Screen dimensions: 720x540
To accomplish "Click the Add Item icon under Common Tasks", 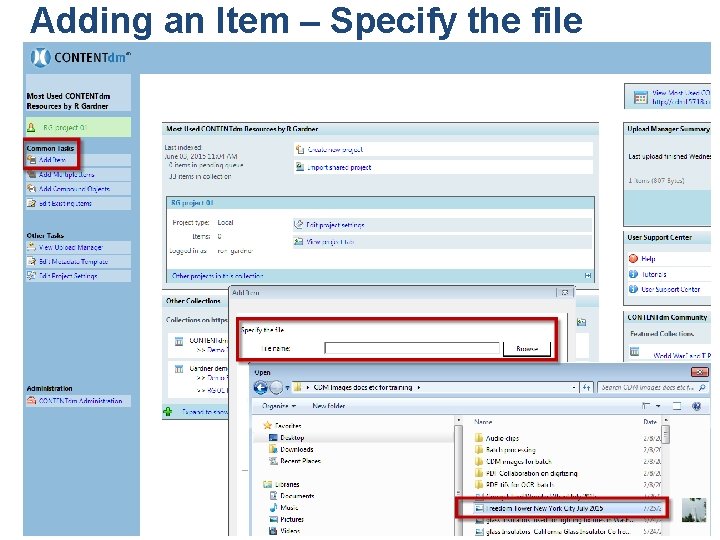I will [31, 160].
